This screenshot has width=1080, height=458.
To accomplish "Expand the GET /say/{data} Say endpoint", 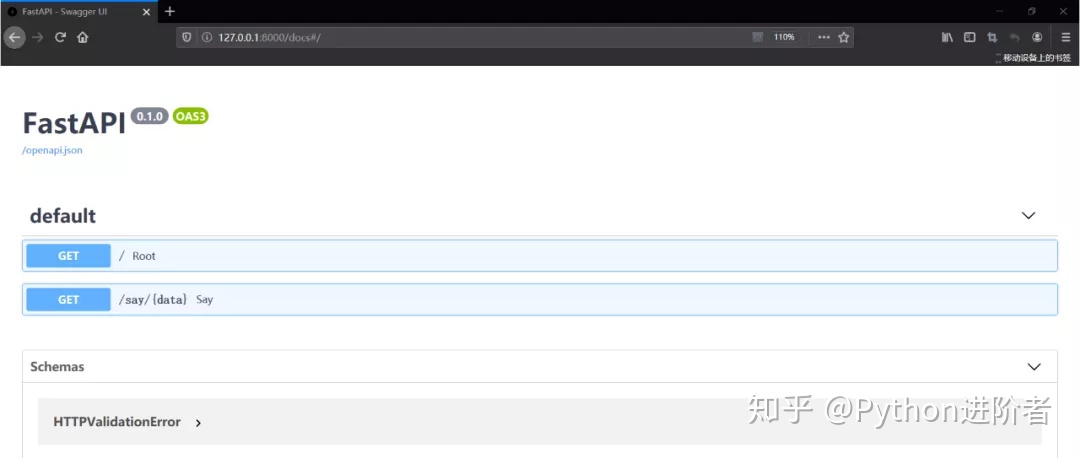I will click(x=540, y=300).
